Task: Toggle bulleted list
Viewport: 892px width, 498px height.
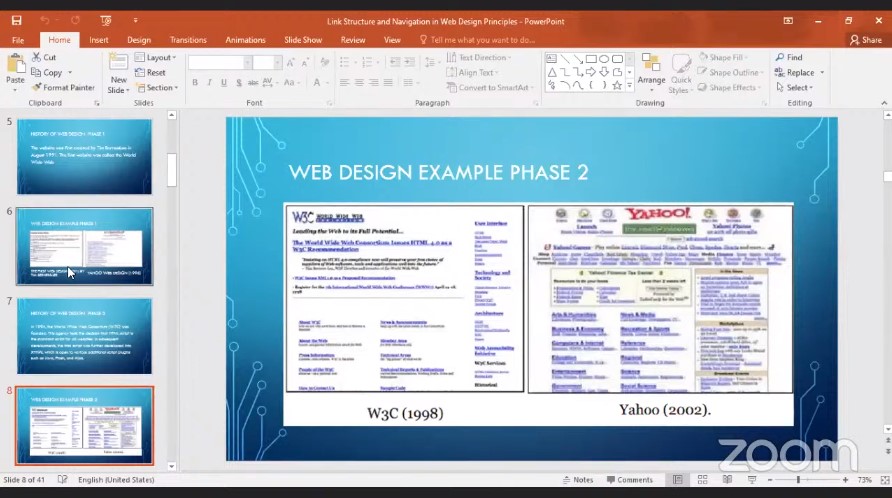Action: (346, 62)
